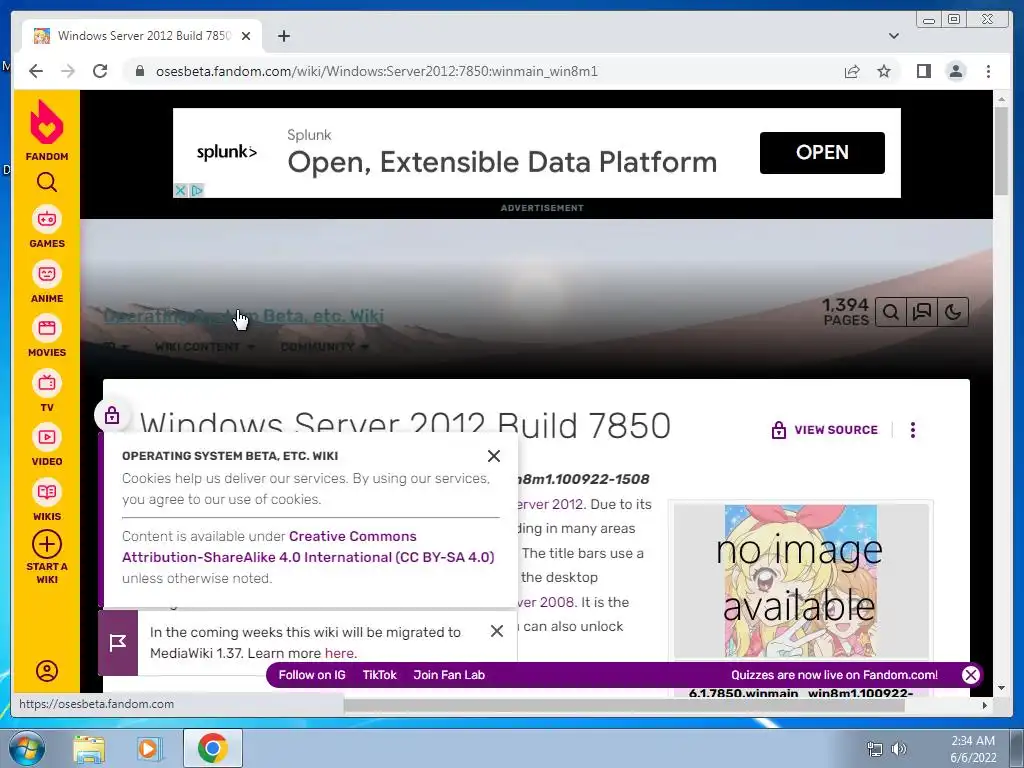Viewport: 1024px width, 768px height.
Task: Open a new tab with plus button
Action: 283,36
